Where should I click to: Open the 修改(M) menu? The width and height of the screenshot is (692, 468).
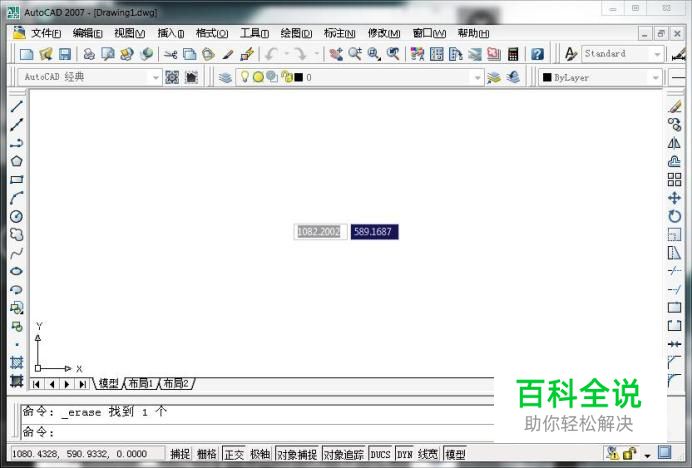pyautogui.click(x=384, y=33)
